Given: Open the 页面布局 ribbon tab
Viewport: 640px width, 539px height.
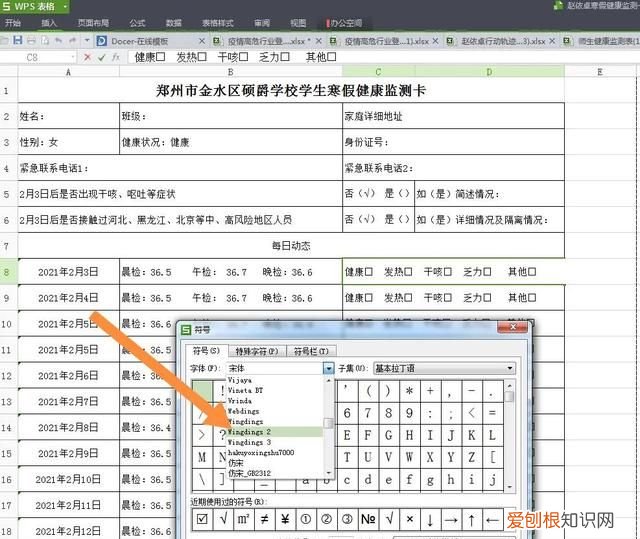Looking at the screenshot, I should [93, 23].
